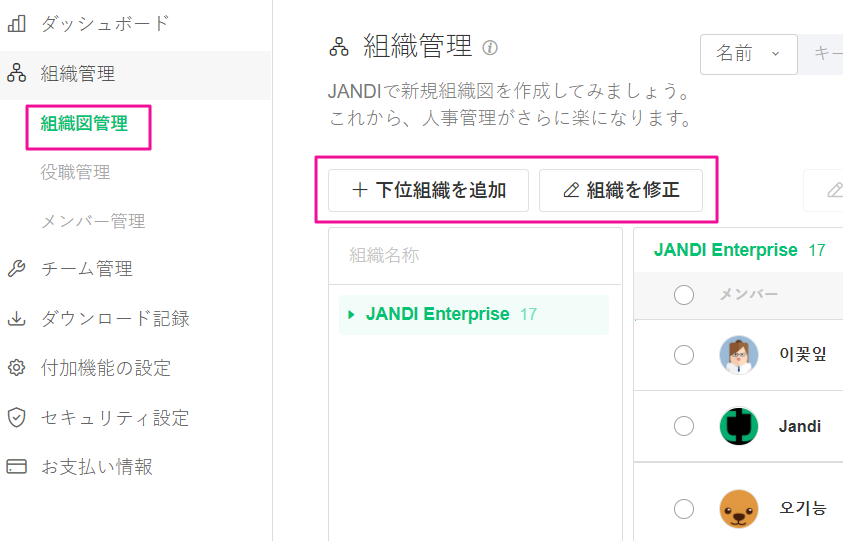843x541 pixels.
Task: Click the 組織を修正 button
Action: [620, 190]
